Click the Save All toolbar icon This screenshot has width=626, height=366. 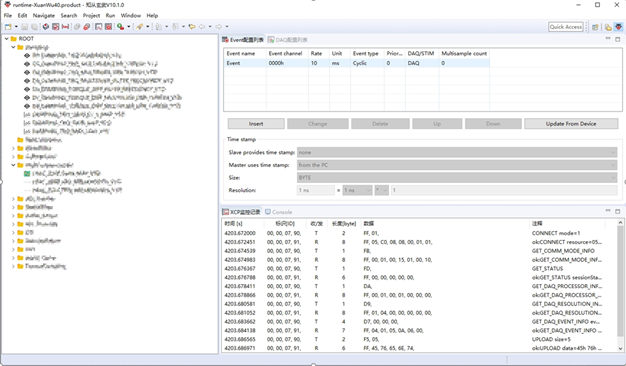(34, 27)
